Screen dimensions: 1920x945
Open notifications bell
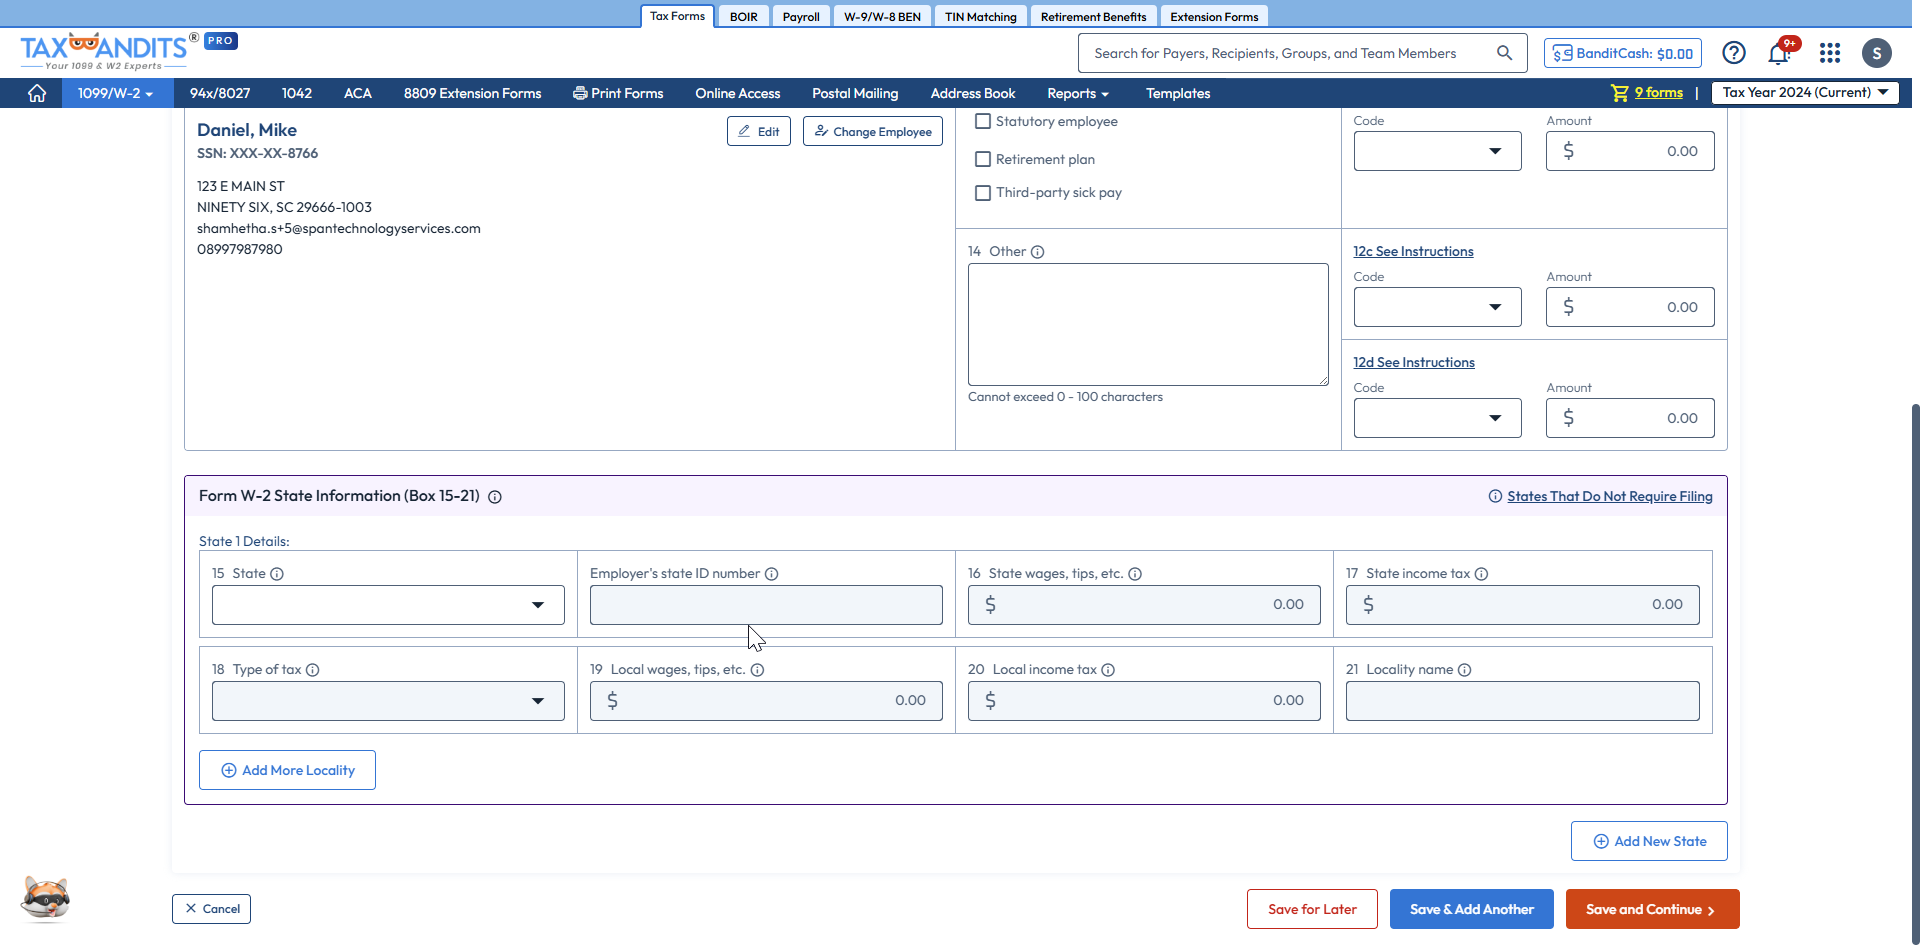pyautogui.click(x=1779, y=53)
